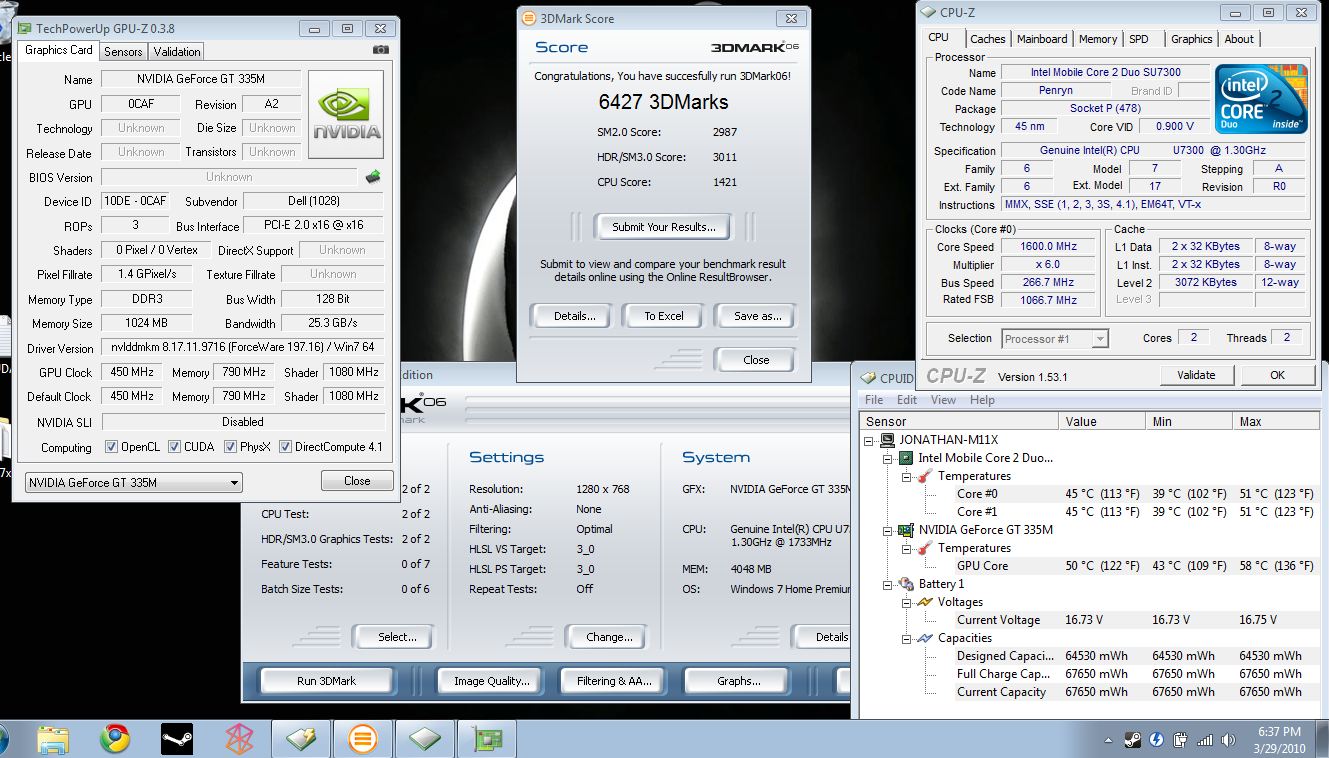Open the Processor #1 selection dropdown

(x=1055, y=339)
